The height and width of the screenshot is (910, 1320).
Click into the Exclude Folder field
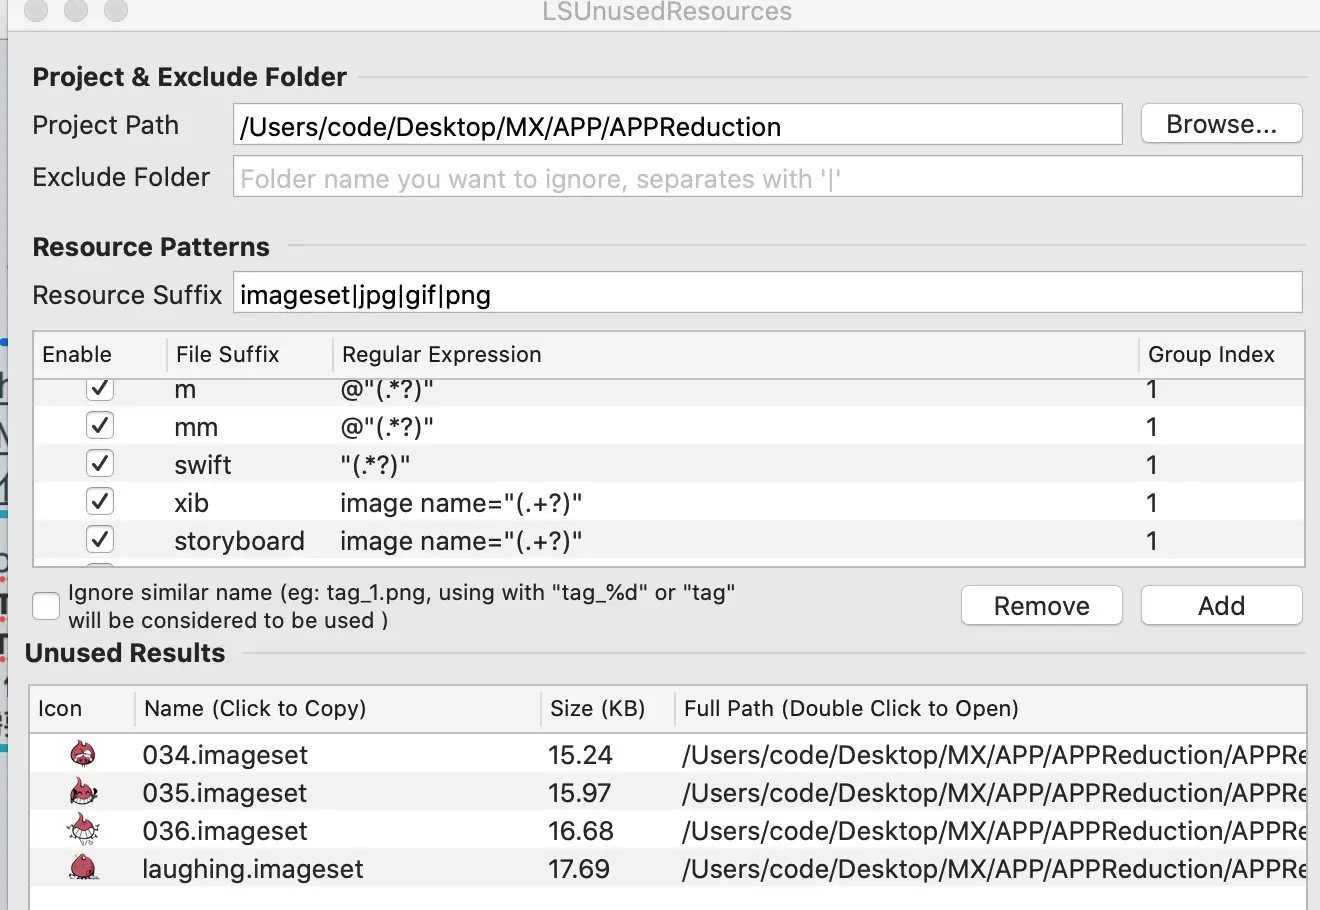(767, 178)
